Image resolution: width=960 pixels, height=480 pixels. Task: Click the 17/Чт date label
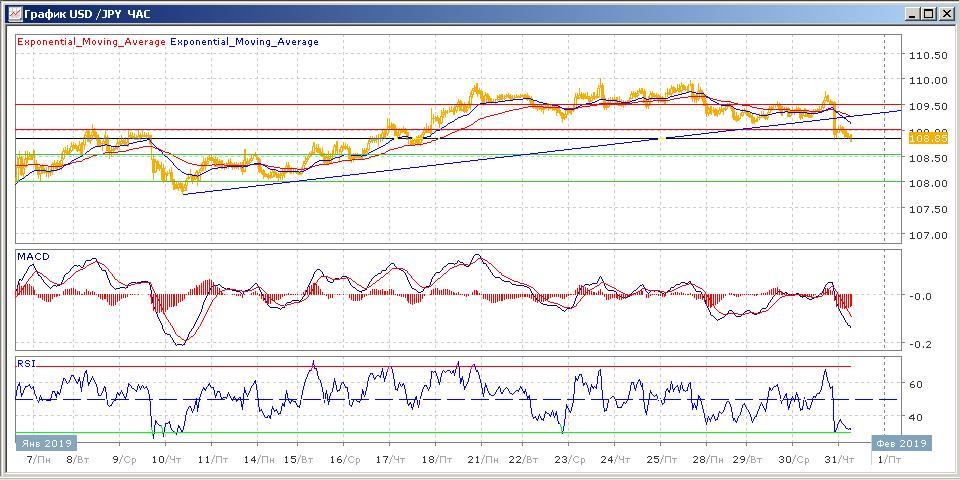390,460
